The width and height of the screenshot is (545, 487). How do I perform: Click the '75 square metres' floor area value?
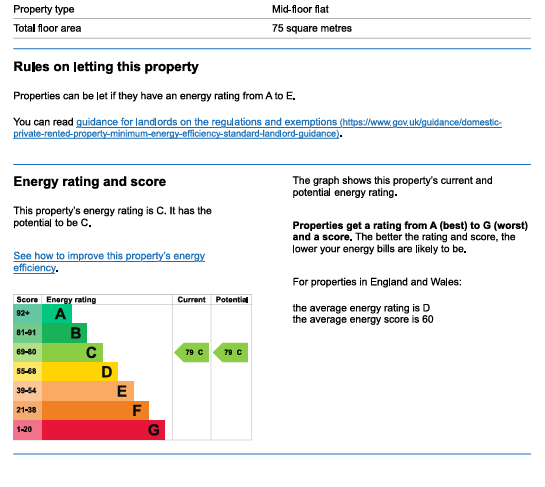pos(312,28)
